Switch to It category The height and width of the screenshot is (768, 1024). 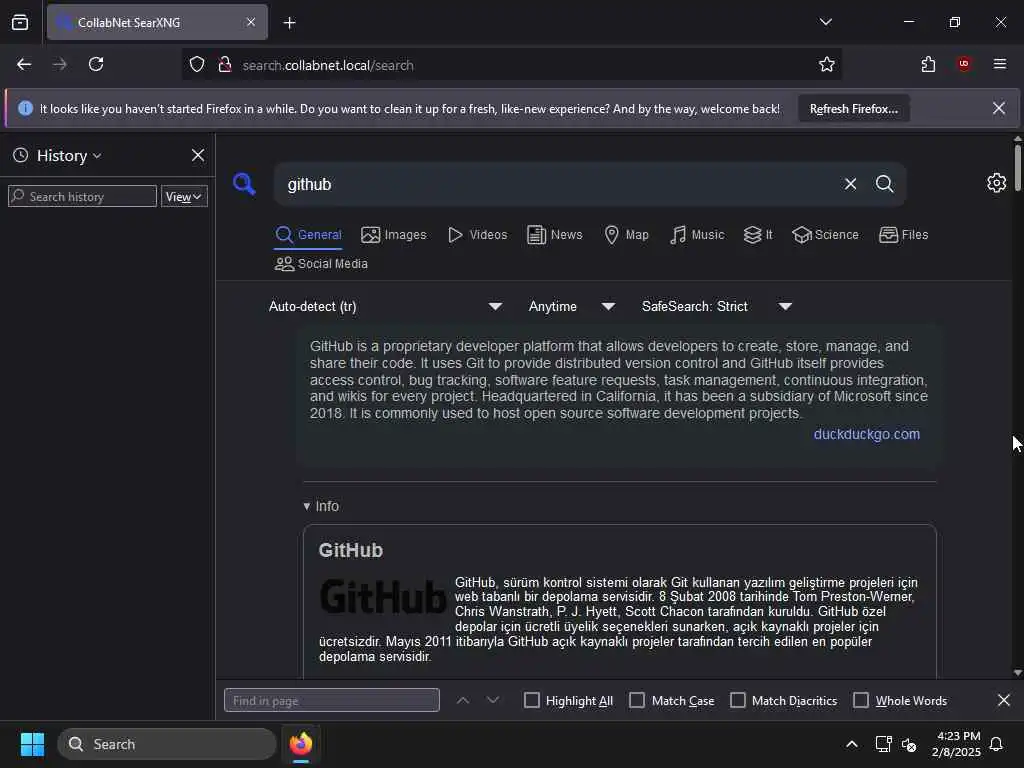(758, 235)
